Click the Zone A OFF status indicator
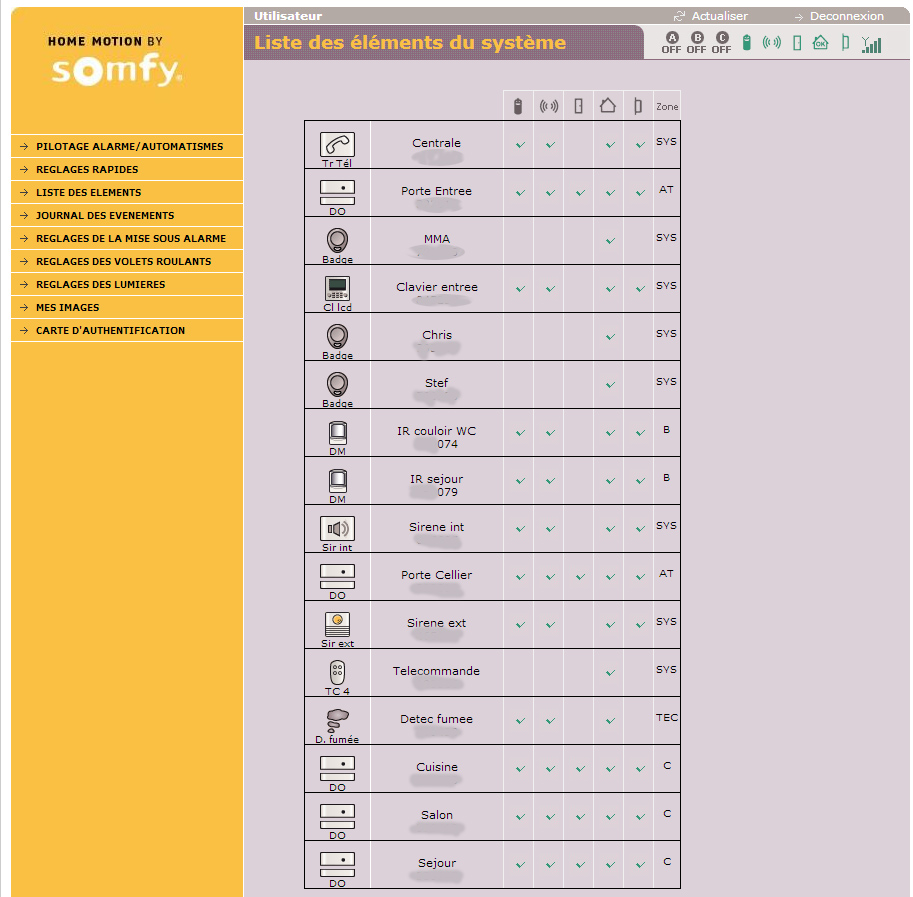Viewport: 913px width, 897px height. point(671,42)
